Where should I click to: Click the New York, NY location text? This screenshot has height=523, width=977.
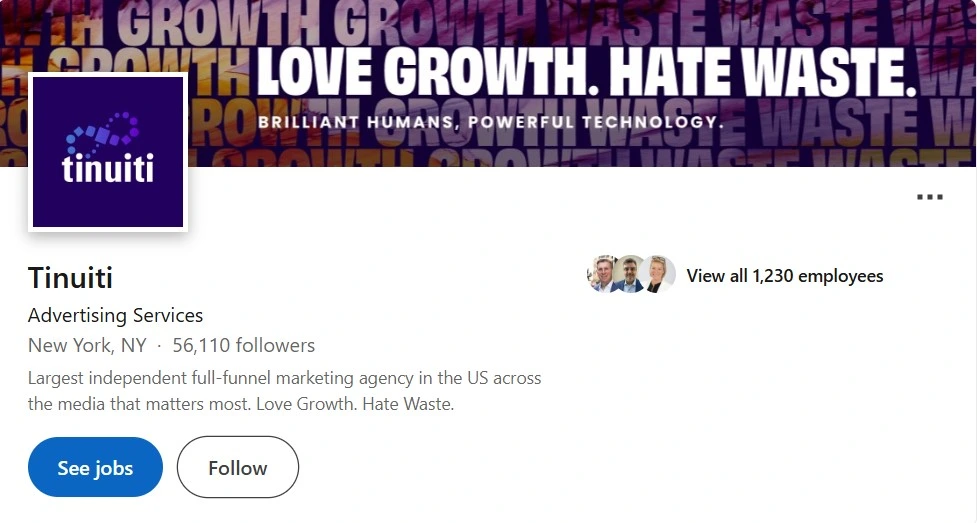[x=87, y=345]
